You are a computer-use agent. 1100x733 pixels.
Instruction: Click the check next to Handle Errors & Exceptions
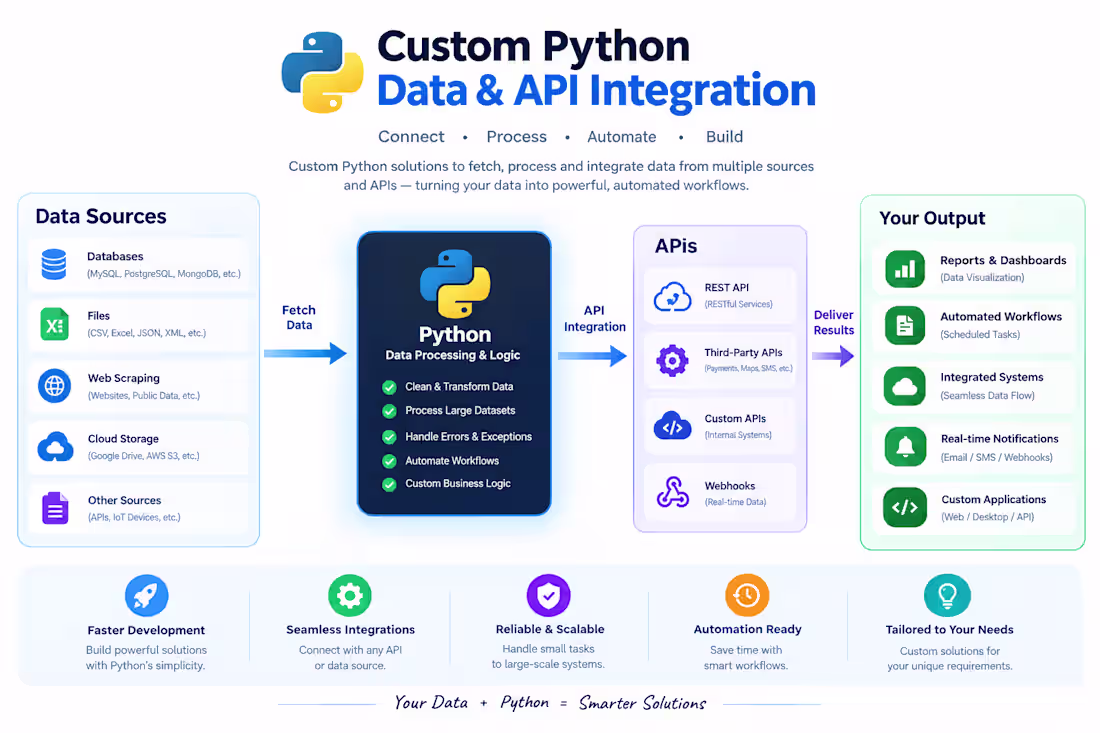pyautogui.click(x=389, y=437)
